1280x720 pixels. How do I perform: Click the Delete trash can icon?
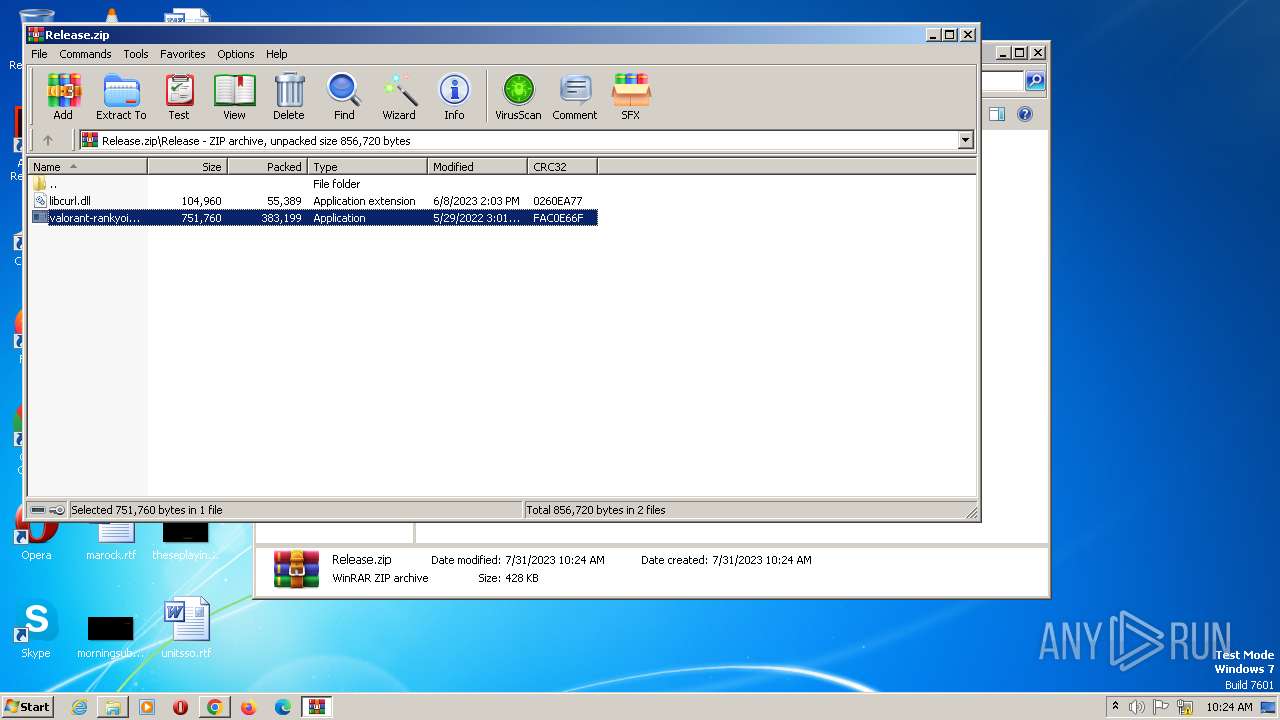(289, 97)
